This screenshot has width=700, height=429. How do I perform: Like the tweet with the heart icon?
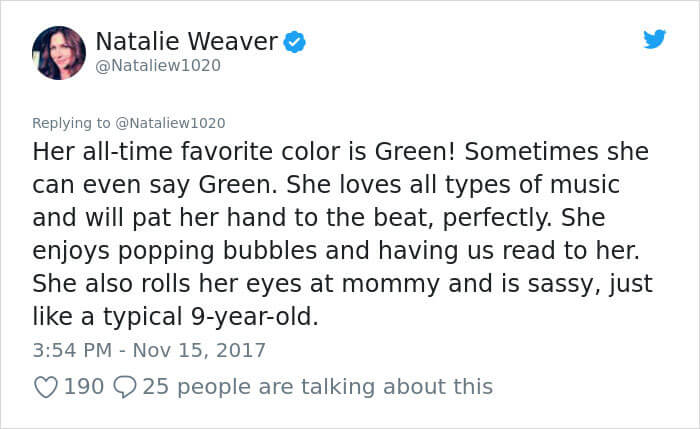tap(46, 386)
